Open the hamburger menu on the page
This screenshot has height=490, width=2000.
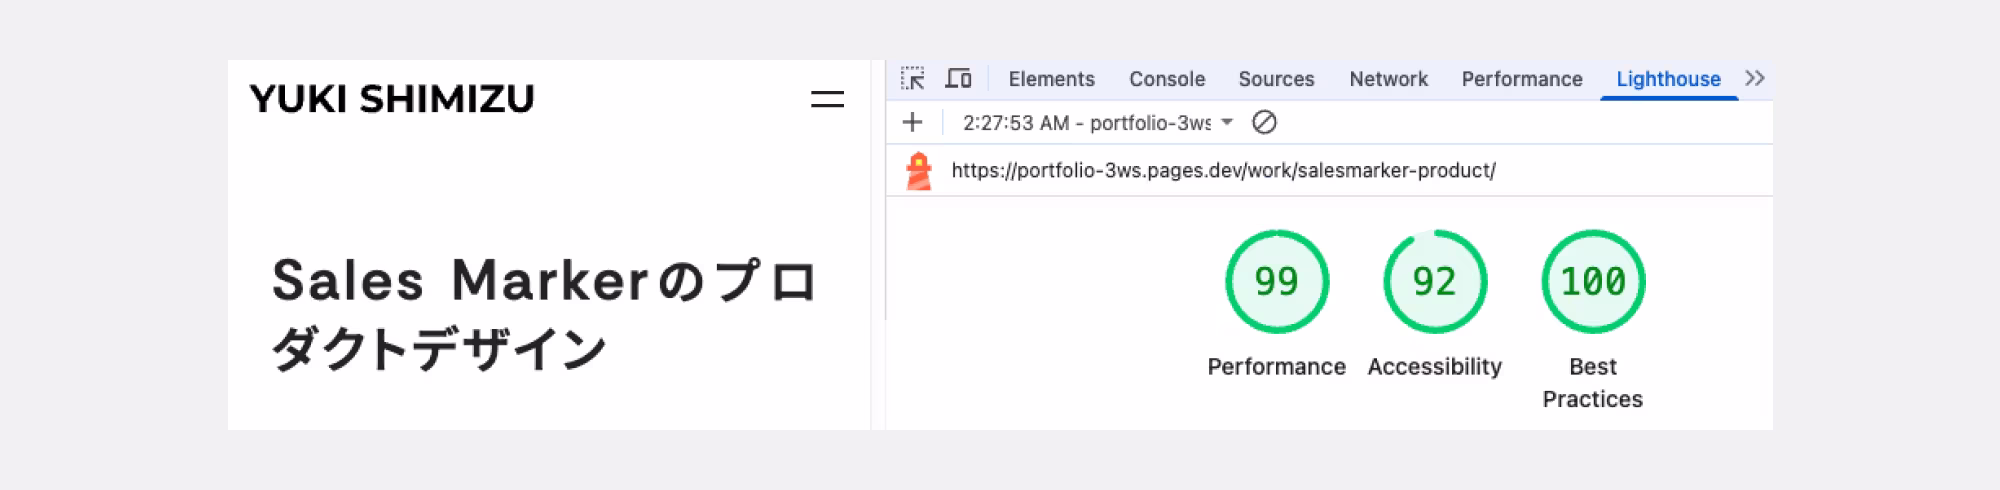pyautogui.click(x=827, y=99)
